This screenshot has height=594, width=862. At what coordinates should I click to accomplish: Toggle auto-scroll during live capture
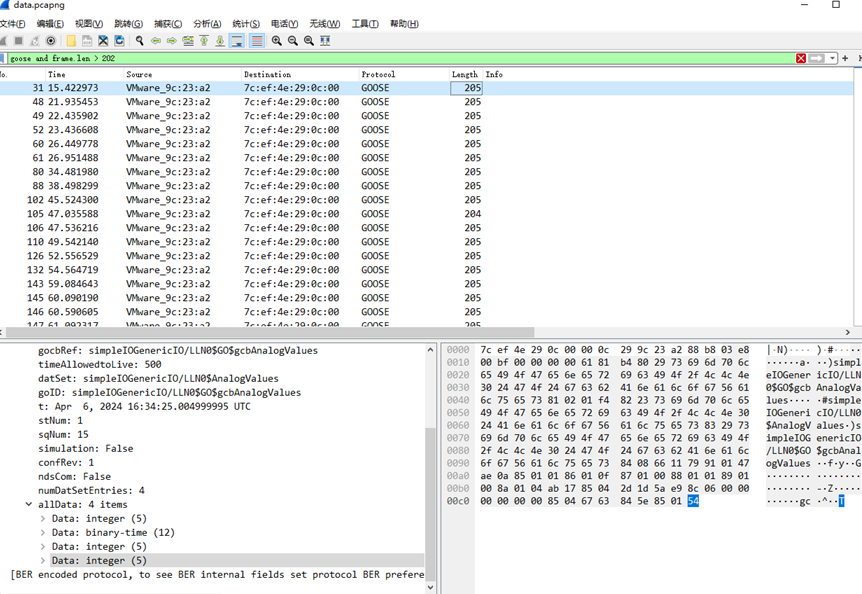click(237, 41)
